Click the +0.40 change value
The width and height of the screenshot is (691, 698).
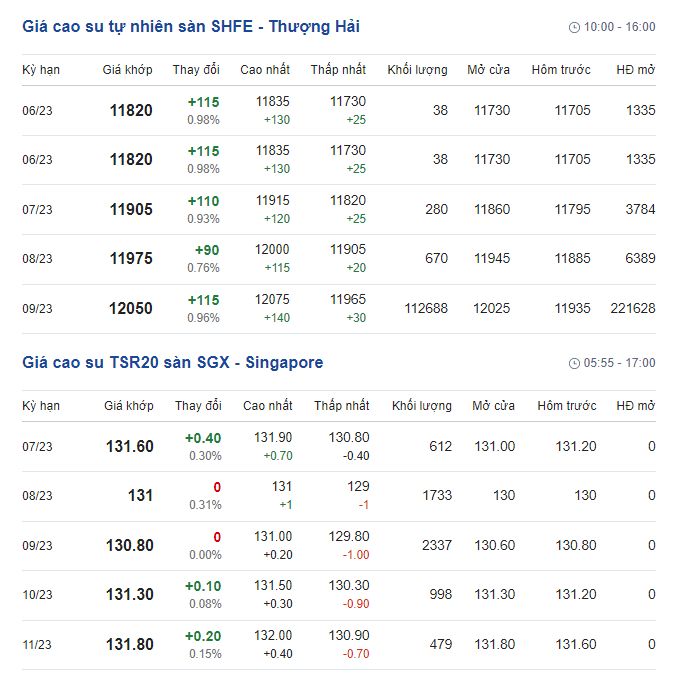203,438
